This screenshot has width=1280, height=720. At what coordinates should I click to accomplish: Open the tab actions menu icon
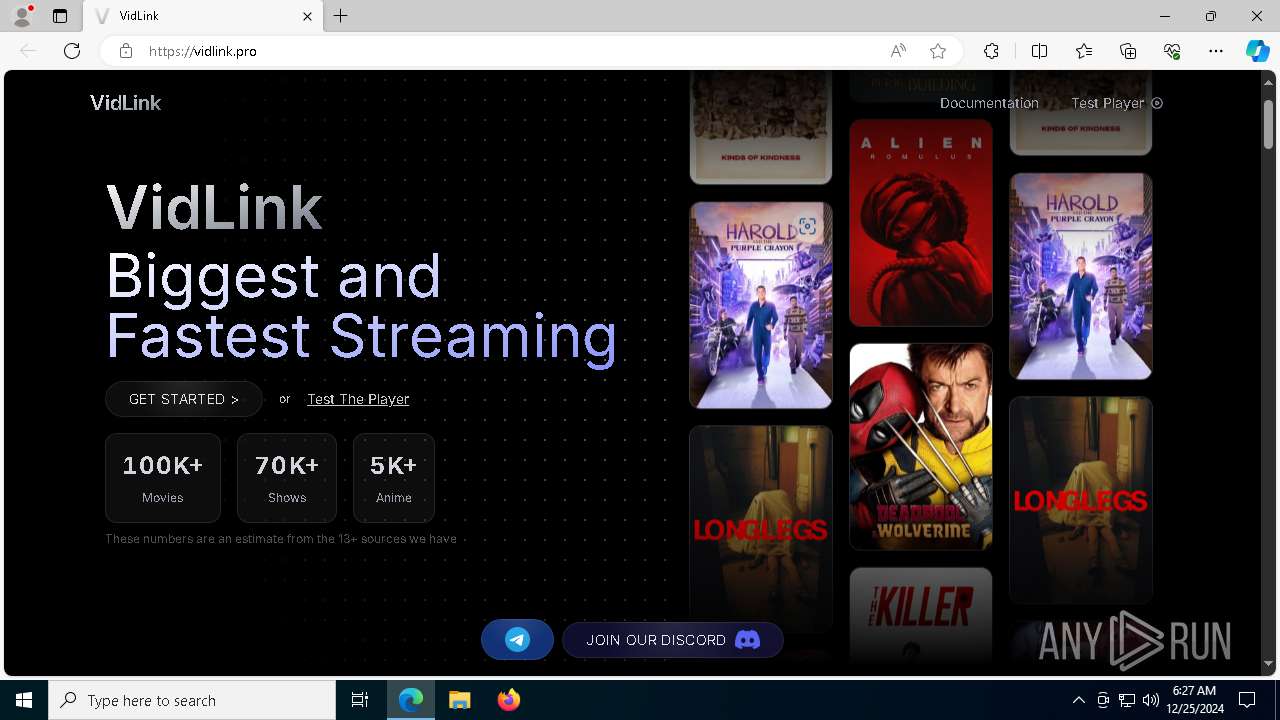tap(60, 16)
